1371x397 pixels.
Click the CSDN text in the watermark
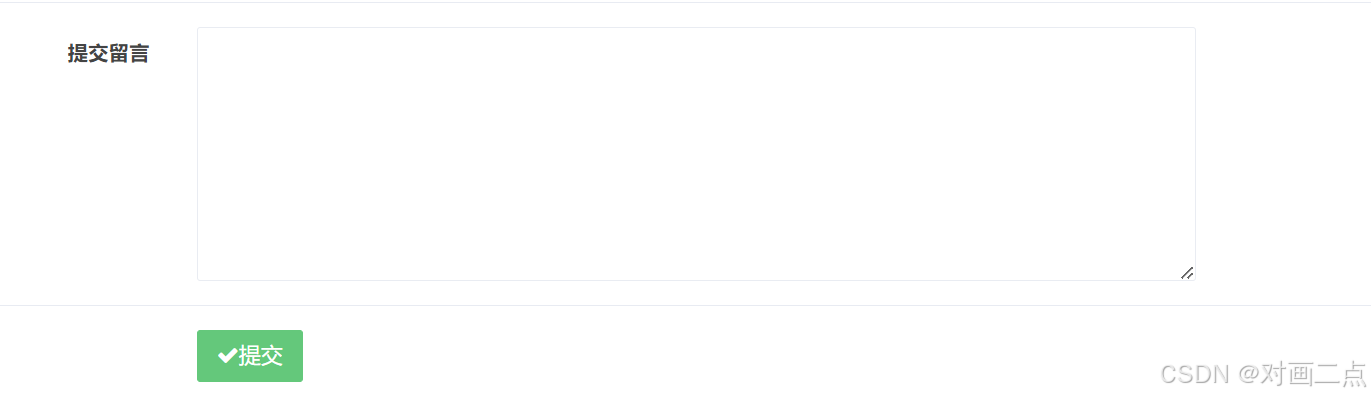coord(1194,375)
